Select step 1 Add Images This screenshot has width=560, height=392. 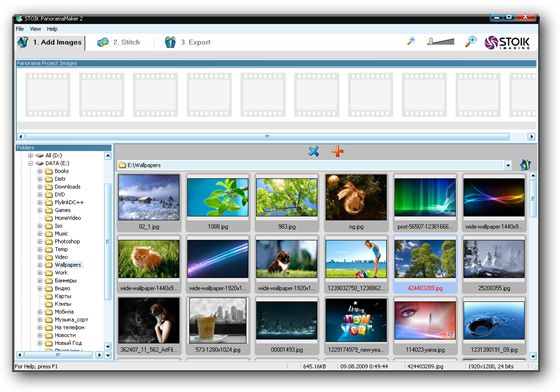coord(50,42)
